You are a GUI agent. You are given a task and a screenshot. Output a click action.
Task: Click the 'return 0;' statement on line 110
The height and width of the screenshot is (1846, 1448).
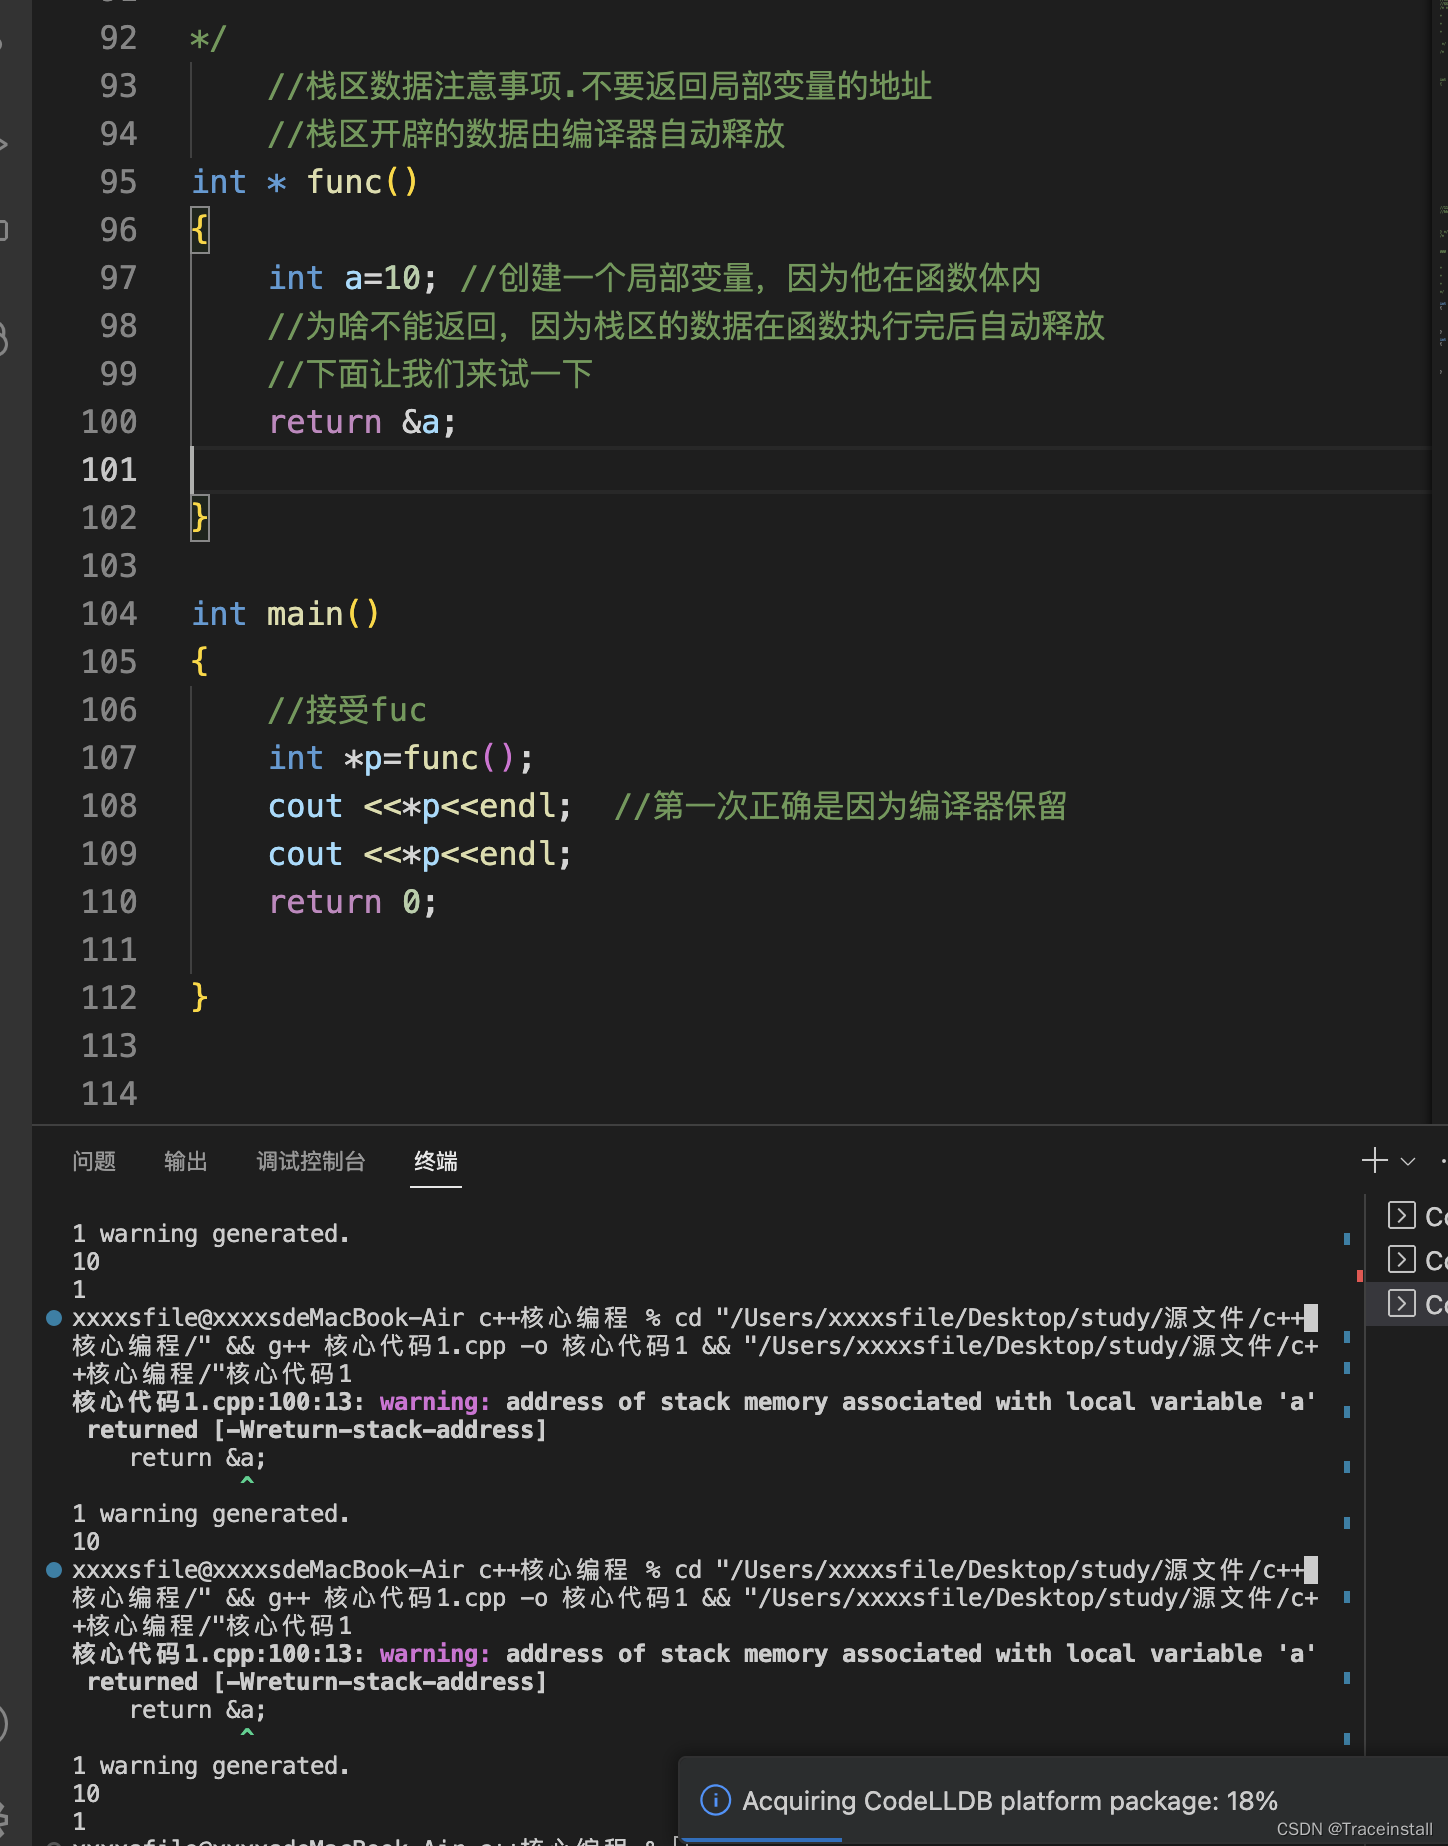(x=353, y=902)
